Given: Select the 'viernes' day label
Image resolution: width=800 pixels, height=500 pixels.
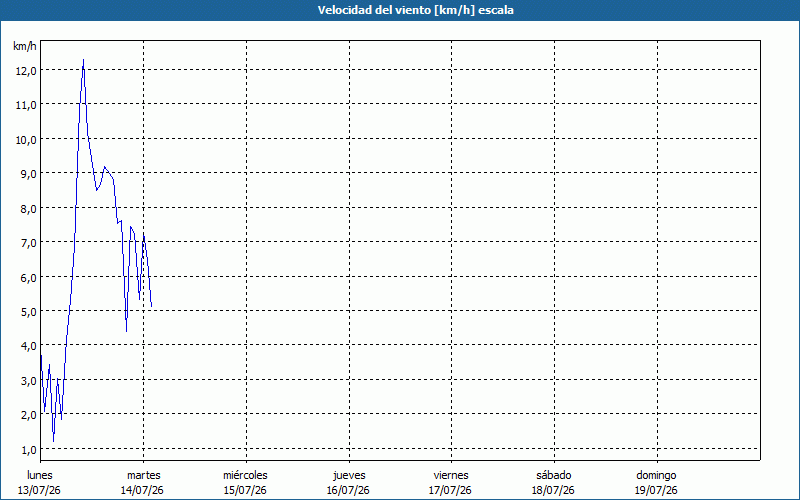Looking at the screenshot, I should point(451,475).
